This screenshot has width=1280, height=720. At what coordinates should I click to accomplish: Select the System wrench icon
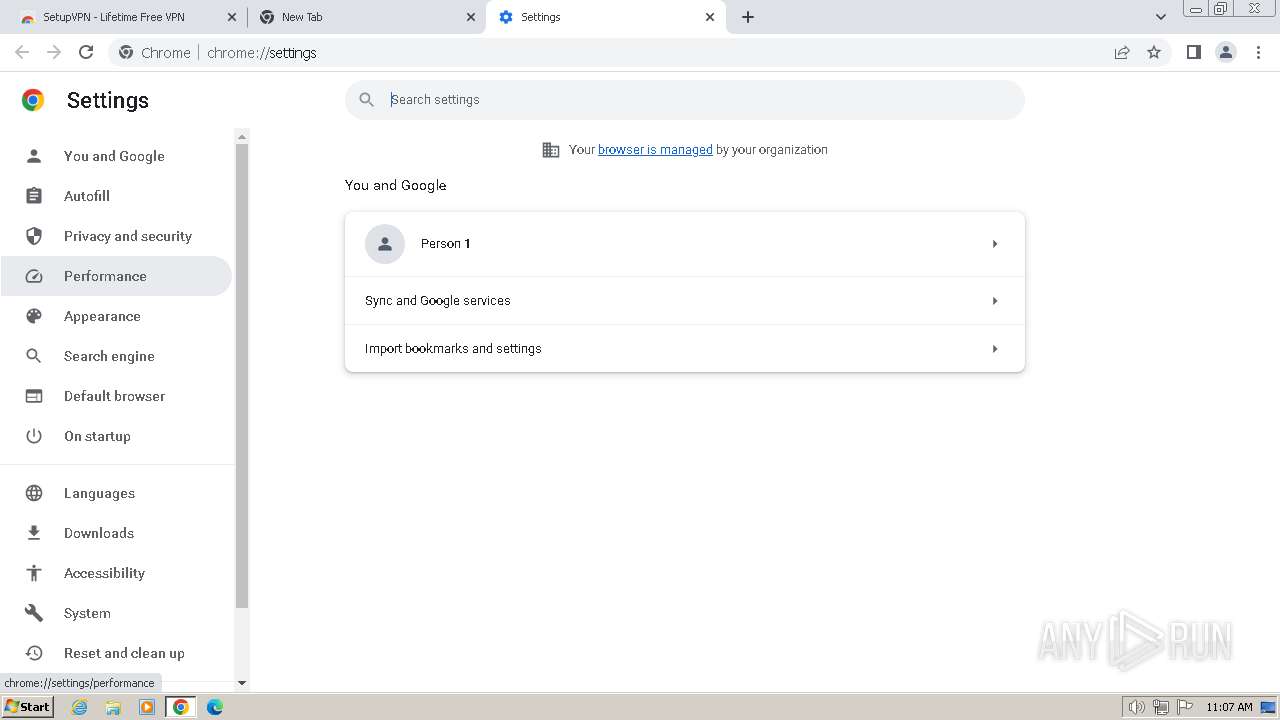tap(34, 613)
